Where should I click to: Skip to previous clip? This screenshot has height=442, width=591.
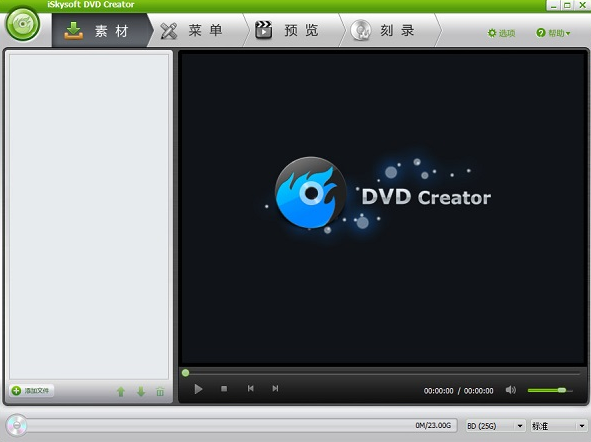click(251, 388)
